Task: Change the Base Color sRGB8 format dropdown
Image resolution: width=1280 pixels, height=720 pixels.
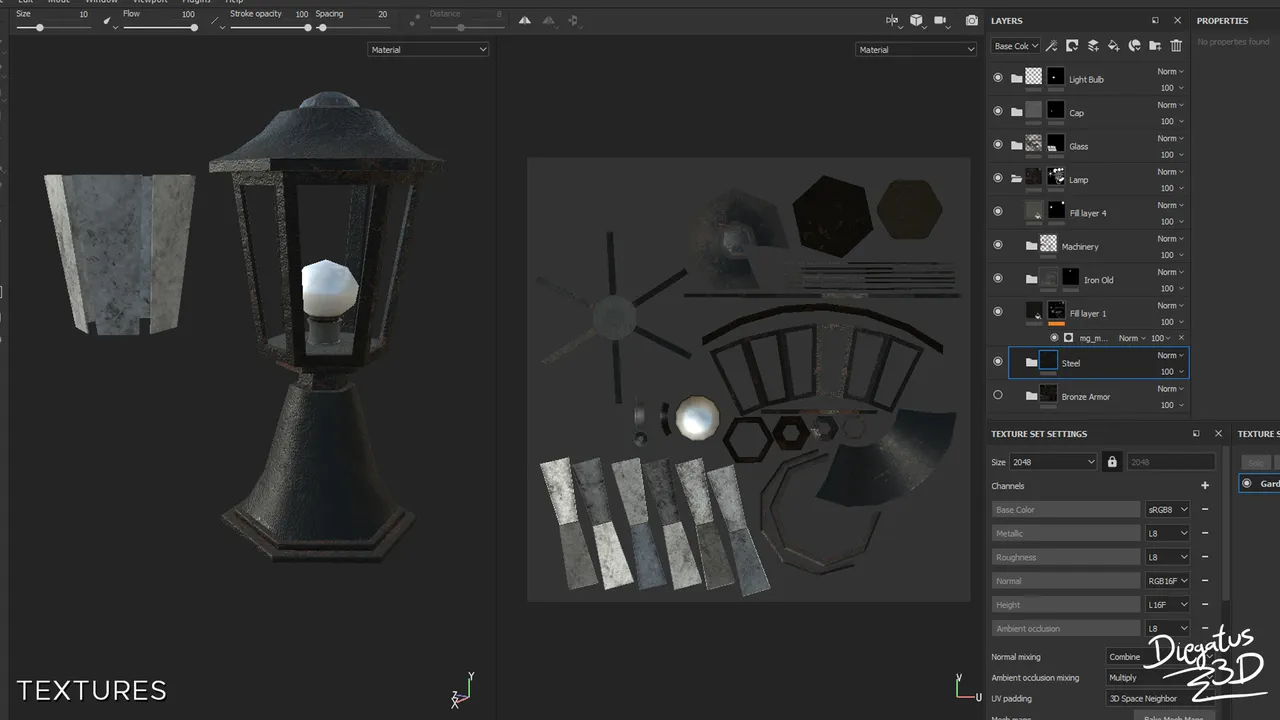Action: 1167,509
